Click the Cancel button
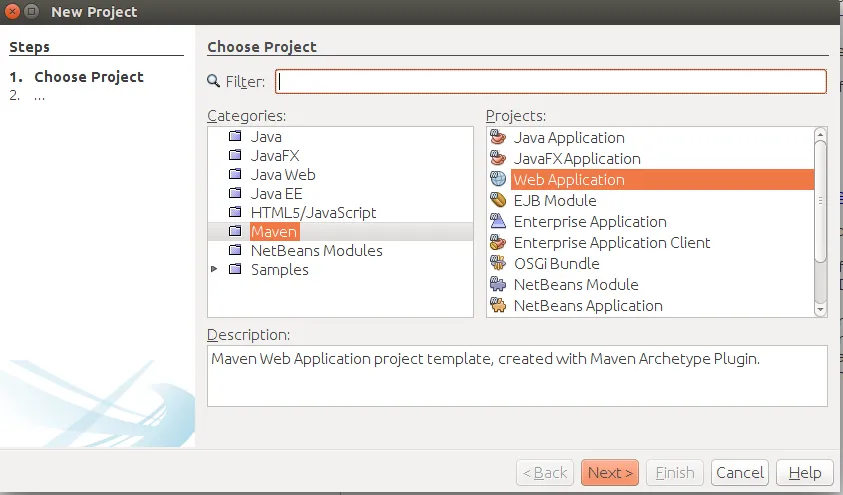 740,472
